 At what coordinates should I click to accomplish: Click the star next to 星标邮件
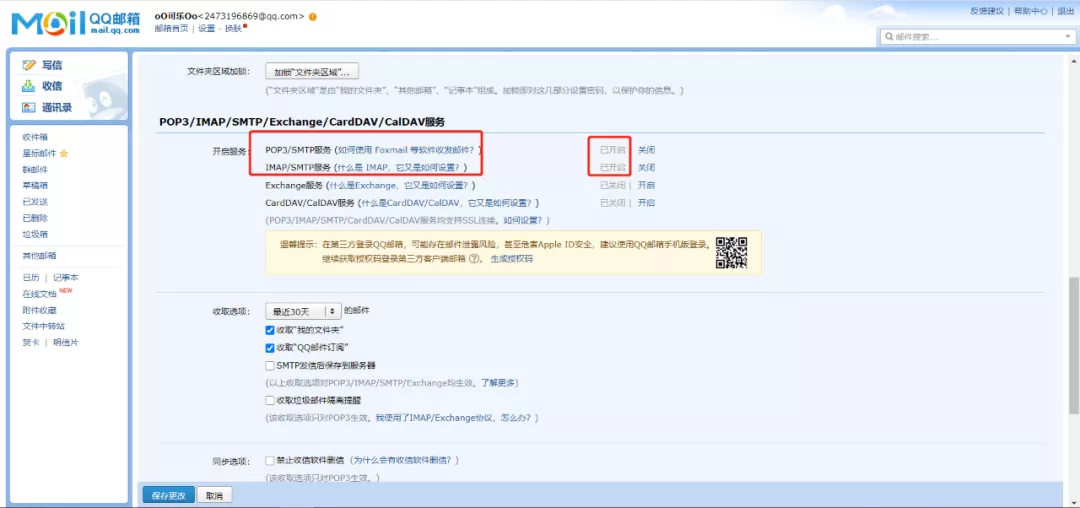point(64,153)
